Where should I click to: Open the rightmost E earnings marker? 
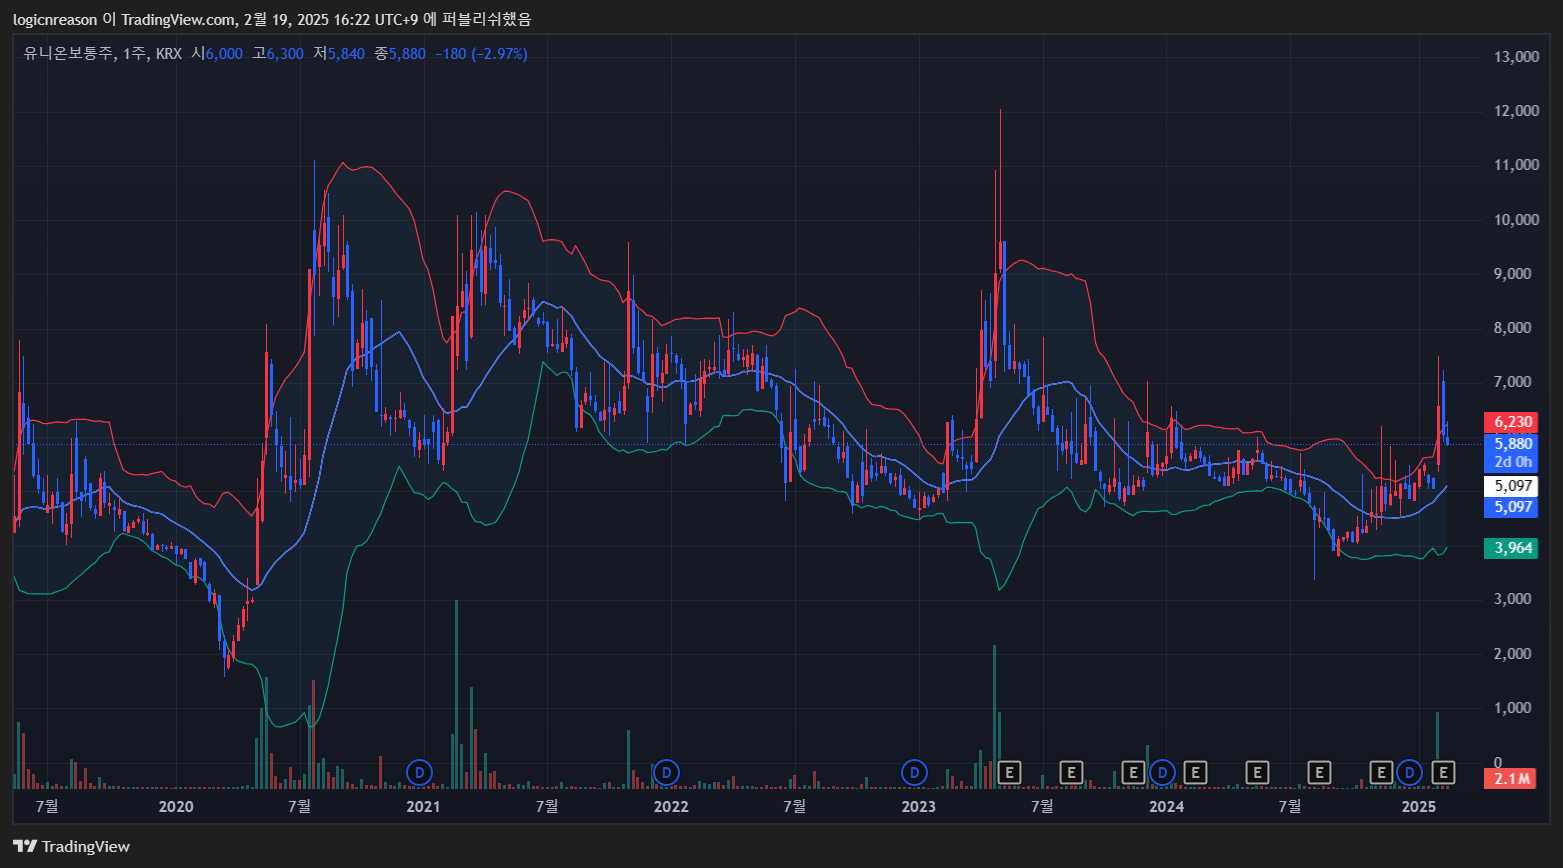(1443, 772)
